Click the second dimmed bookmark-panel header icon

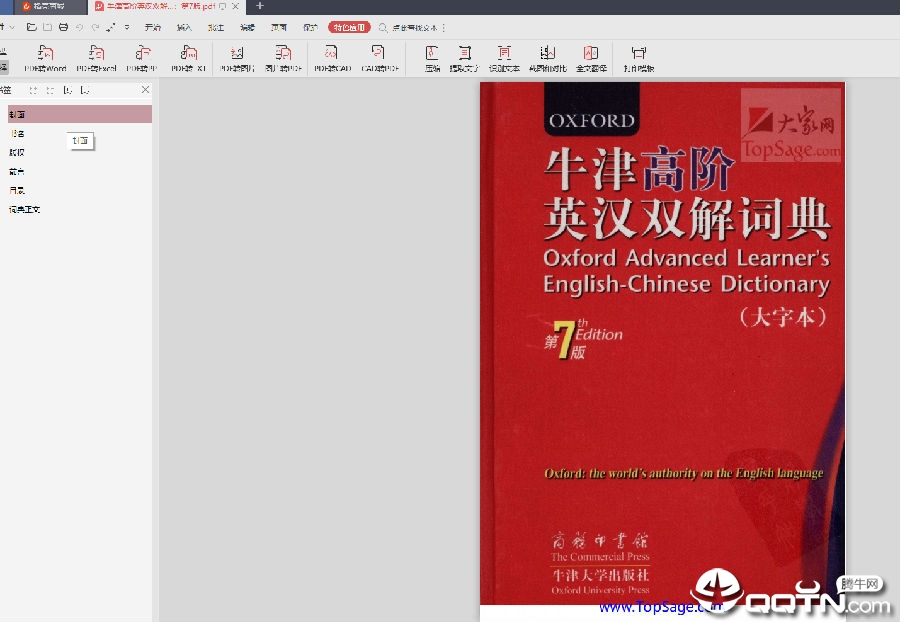pyautogui.click(x=50, y=90)
